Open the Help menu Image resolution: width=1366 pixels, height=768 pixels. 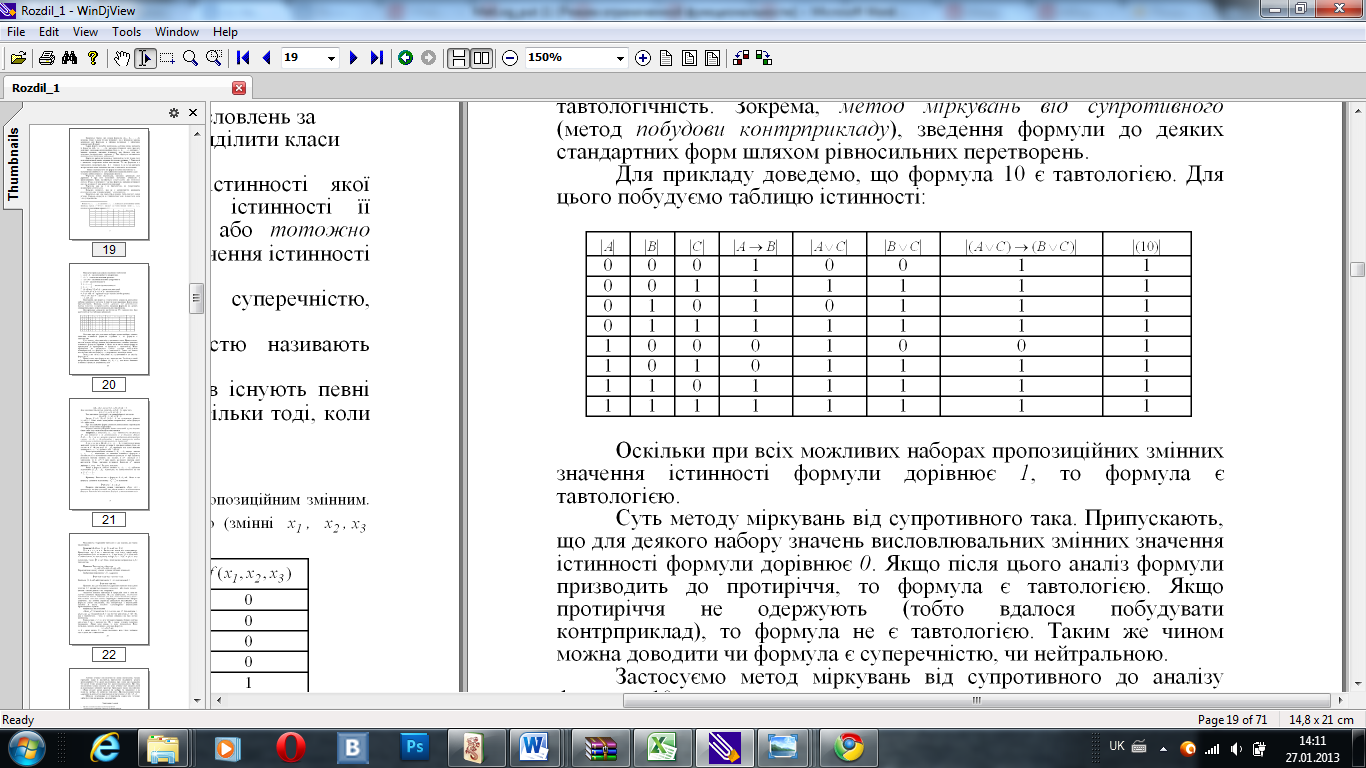pyautogui.click(x=226, y=32)
